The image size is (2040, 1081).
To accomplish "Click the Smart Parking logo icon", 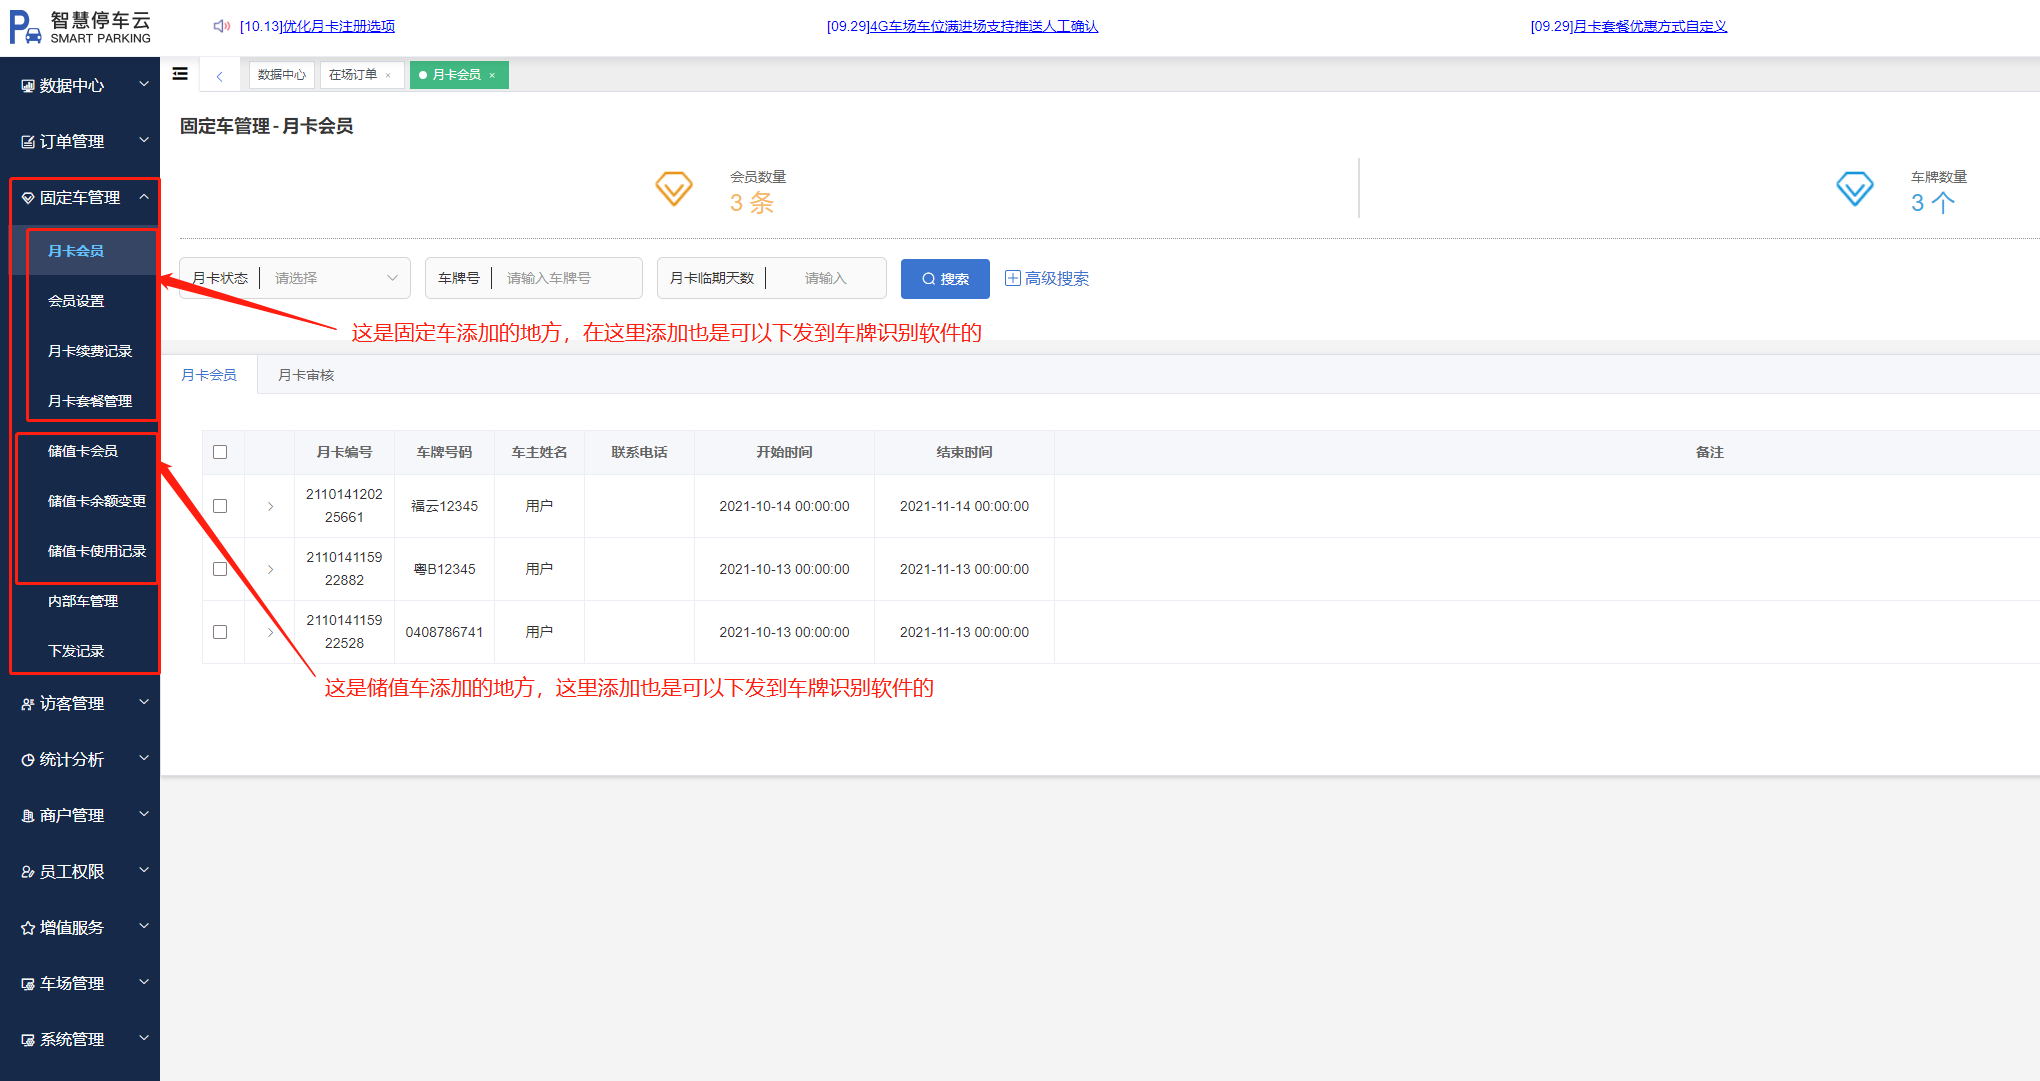I will (25, 27).
